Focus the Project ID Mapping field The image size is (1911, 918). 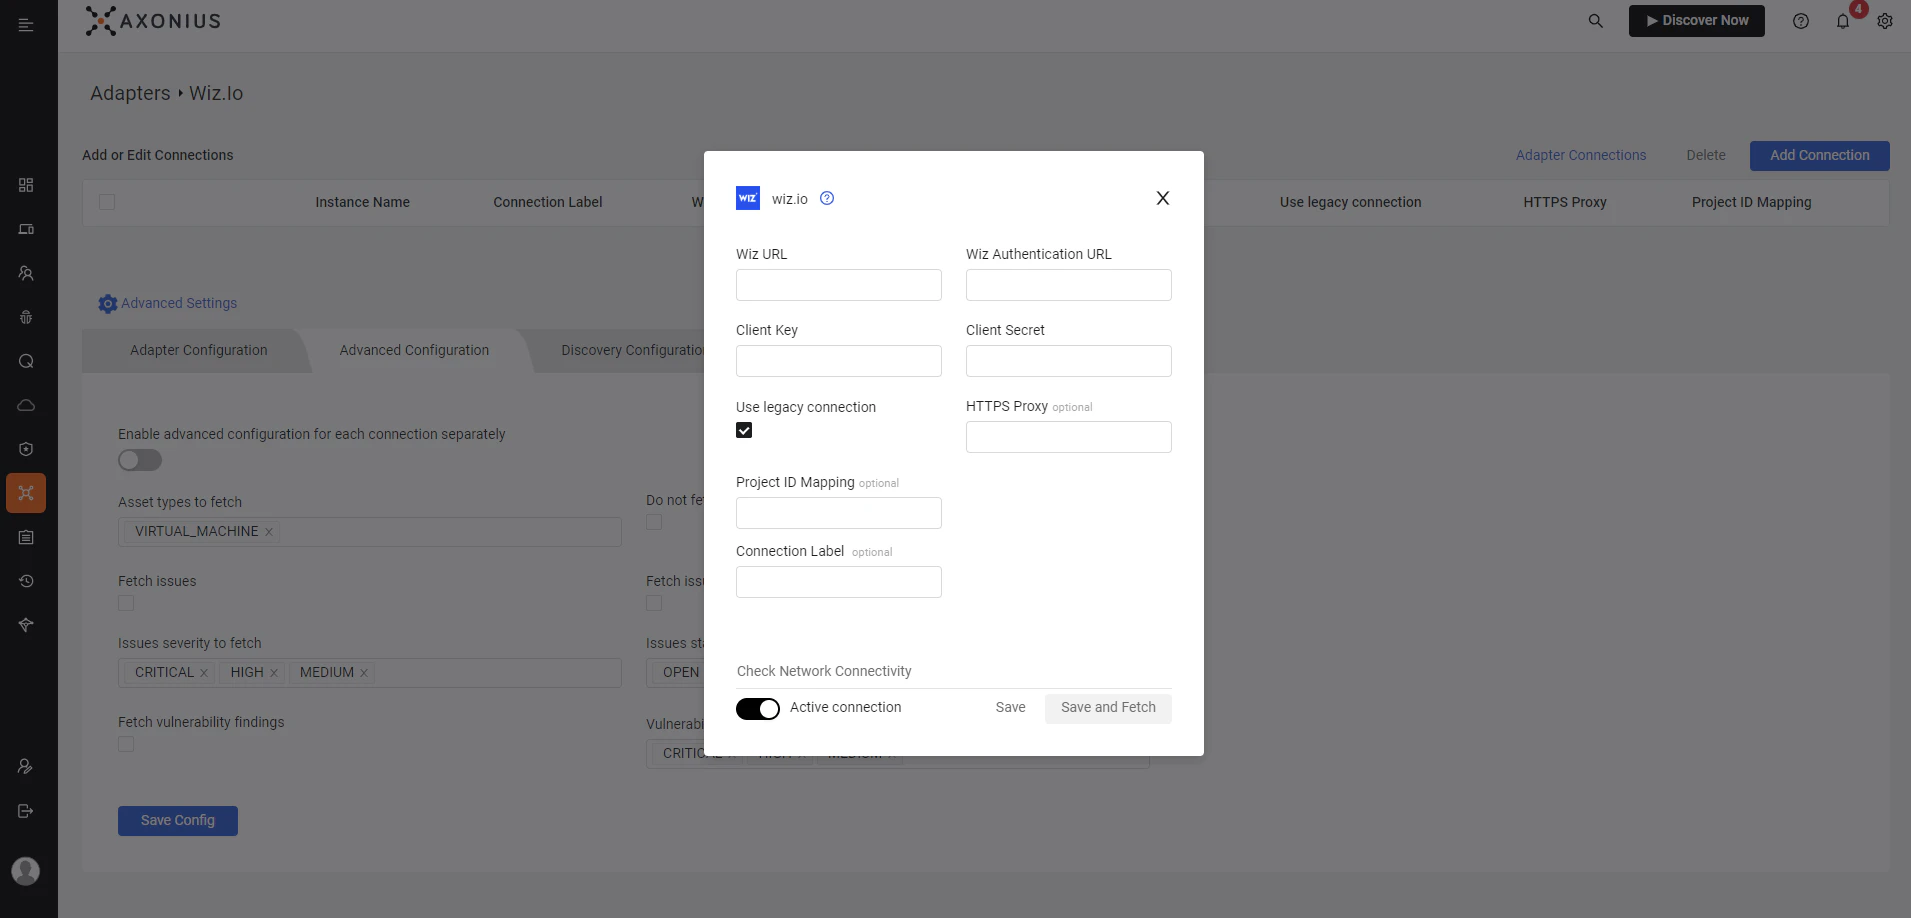click(839, 513)
